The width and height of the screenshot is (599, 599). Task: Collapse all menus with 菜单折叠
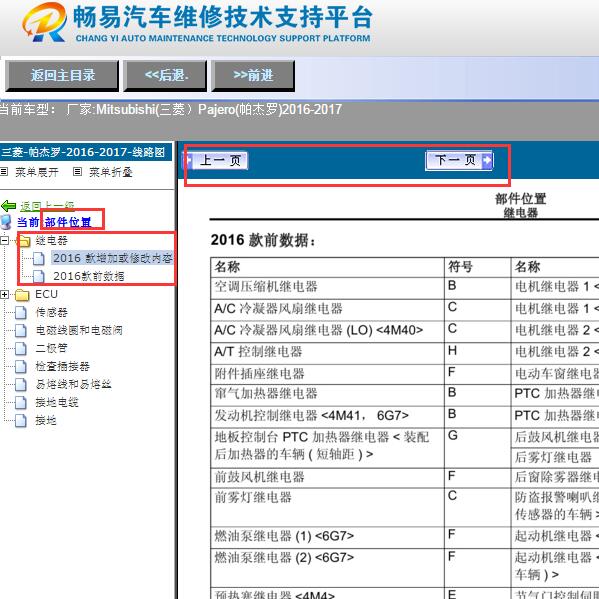tap(111, 172)
